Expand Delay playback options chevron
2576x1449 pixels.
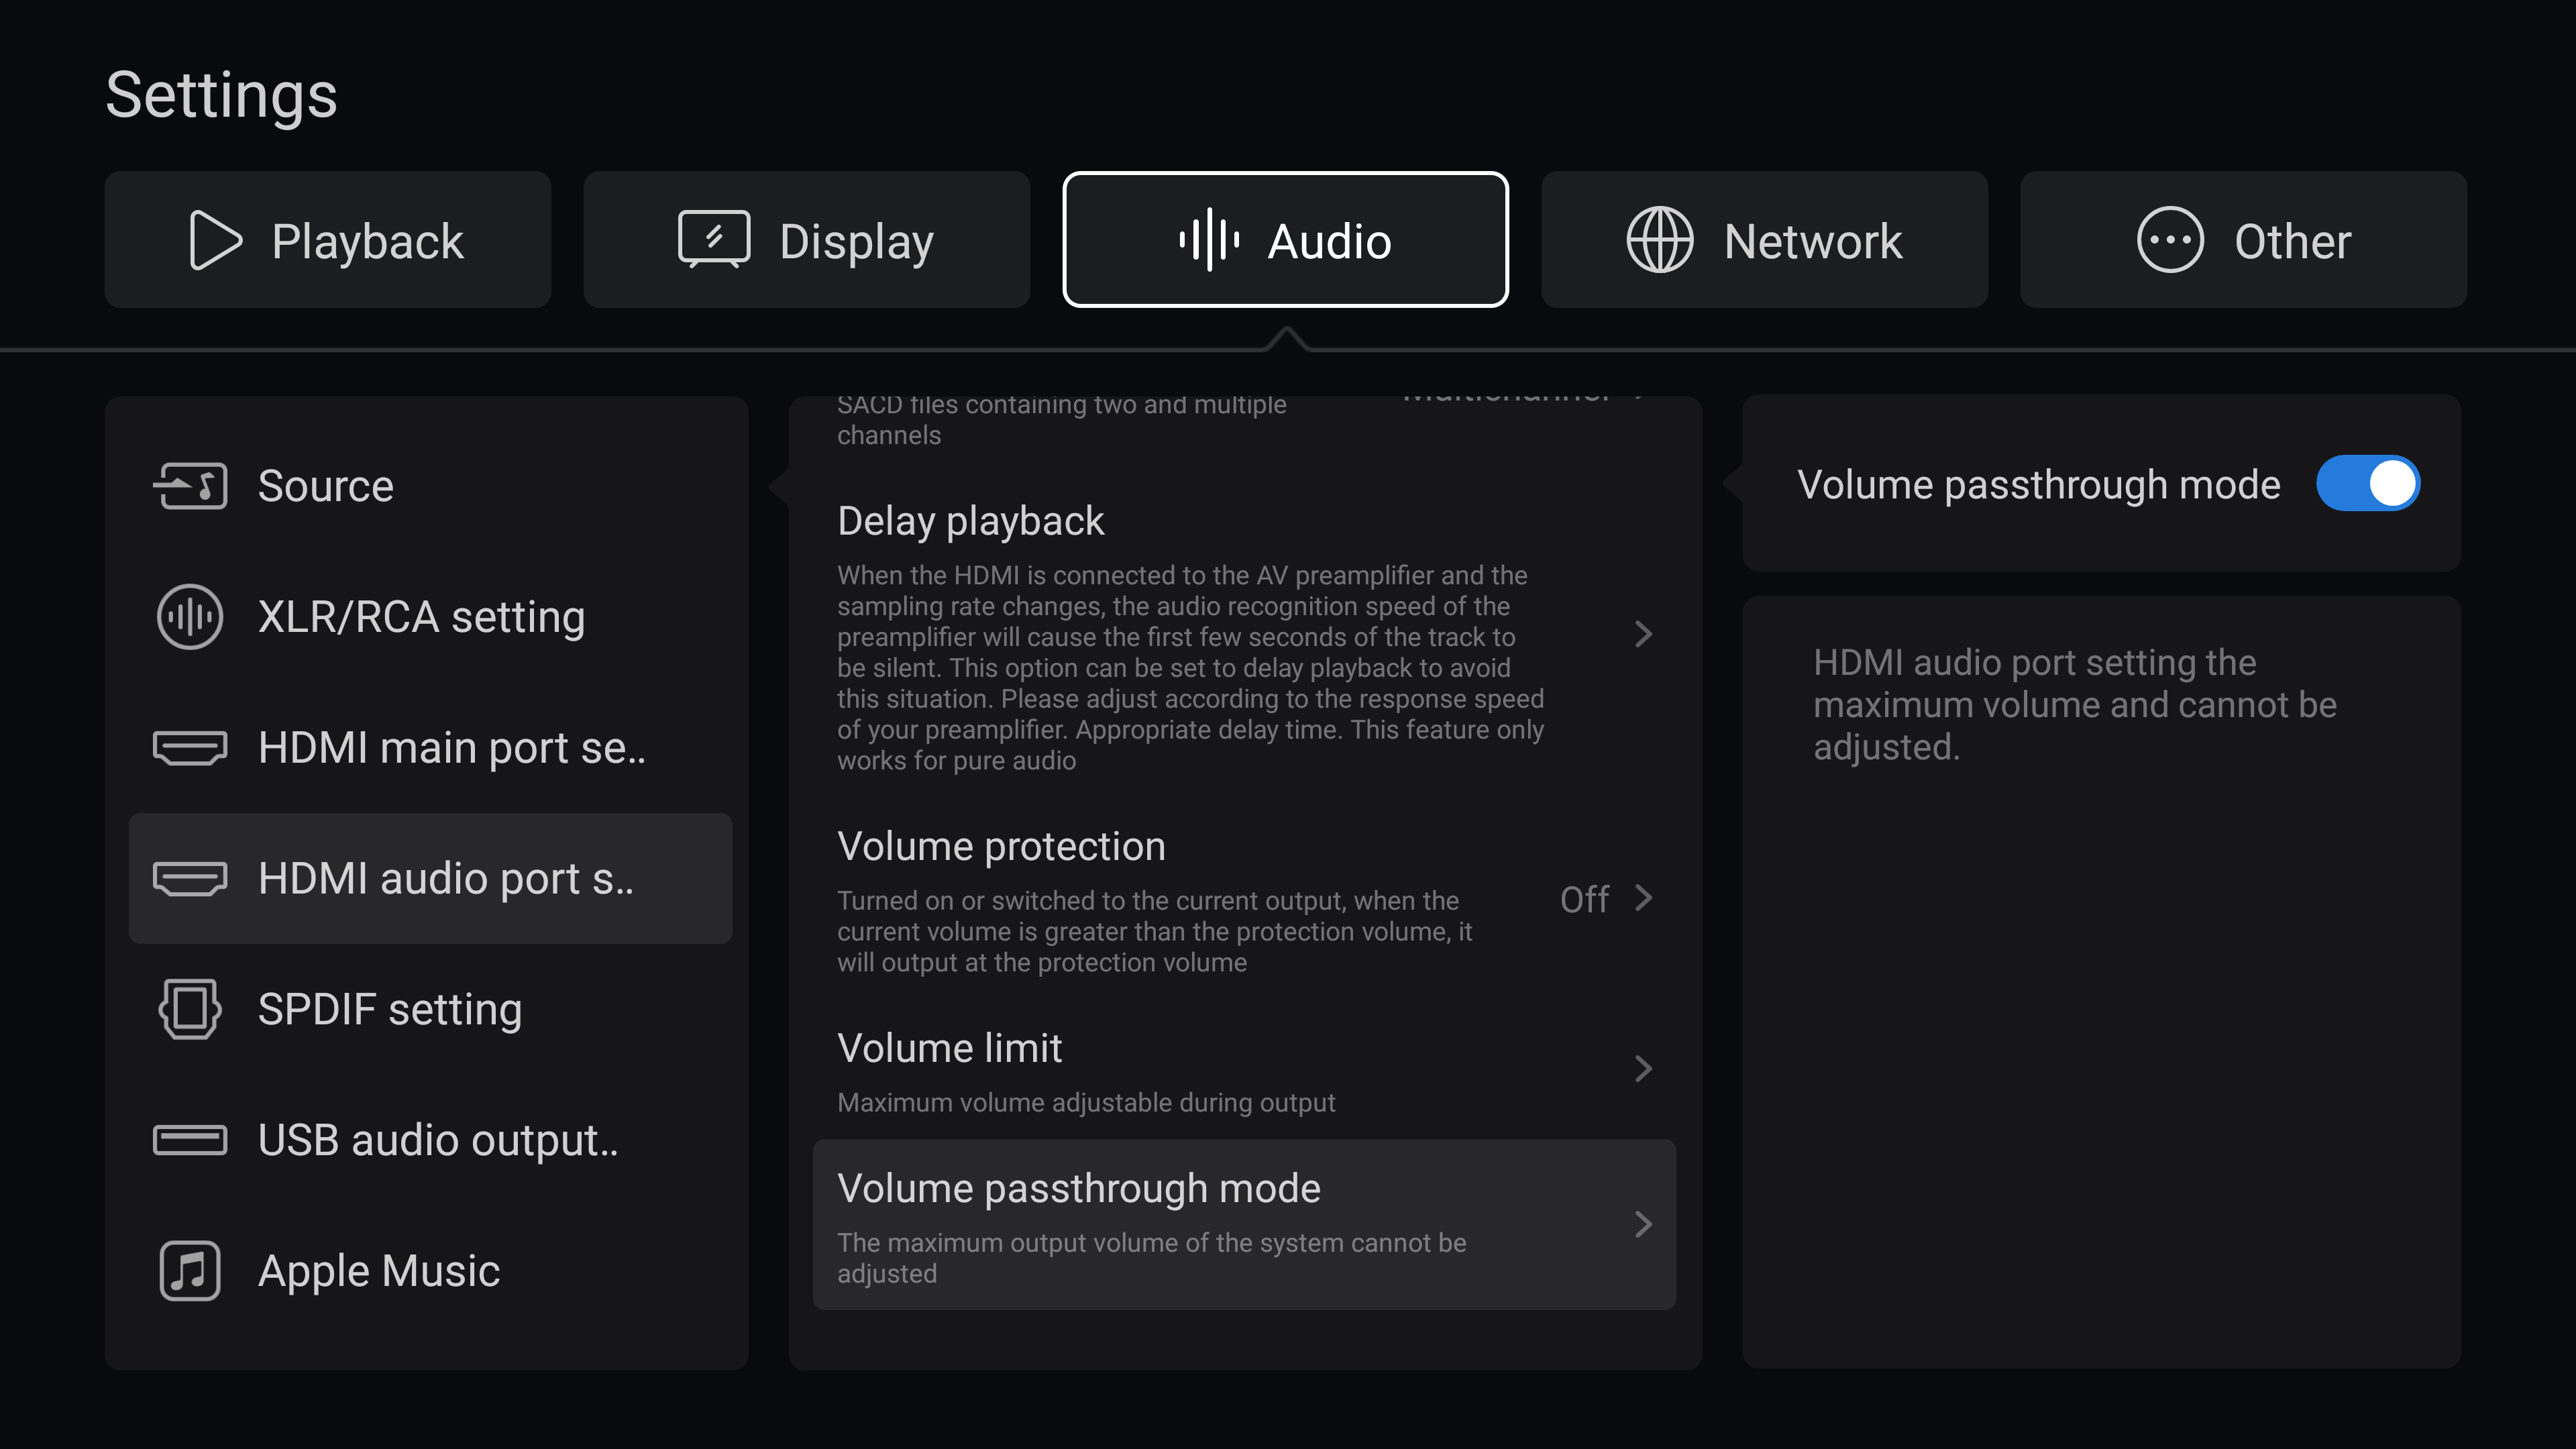tap(1643, 634)
